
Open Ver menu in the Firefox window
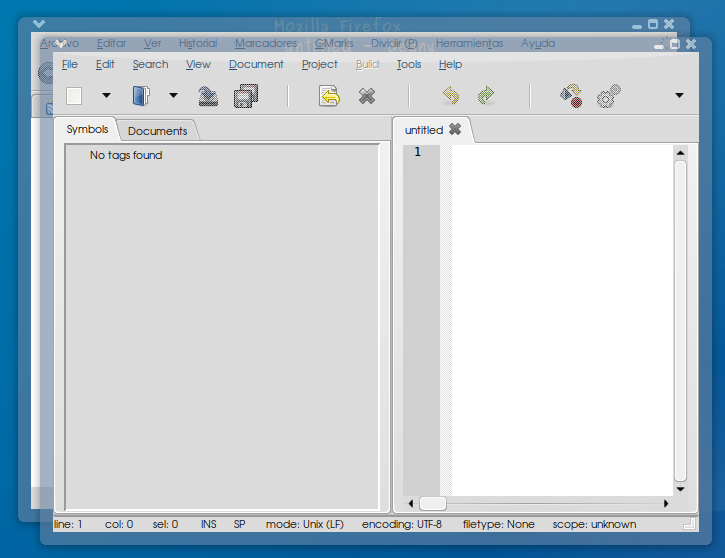(x=153, y=43)
